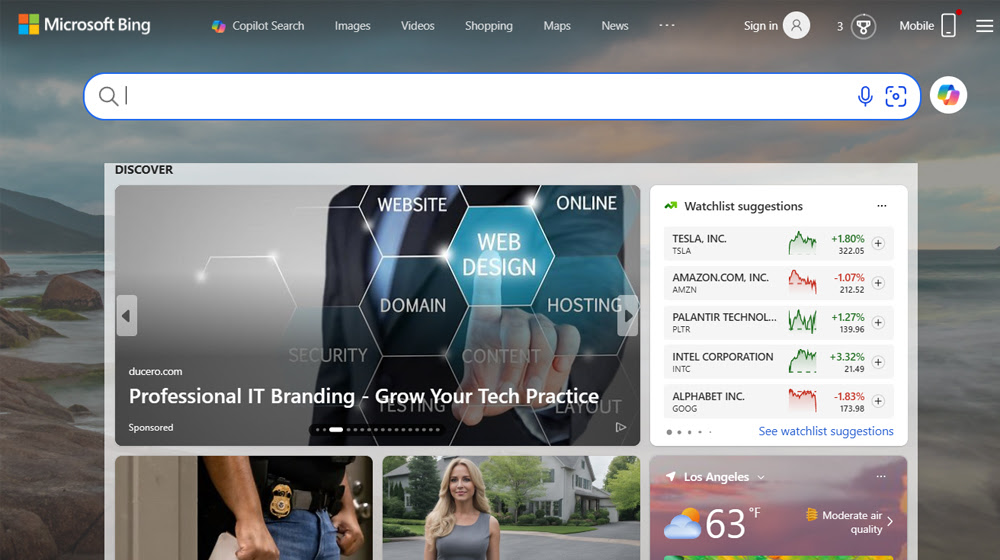Go to next carousel slide
Image resolution: width=1000 pixels, height=560 pixels.
pos(628,315)
